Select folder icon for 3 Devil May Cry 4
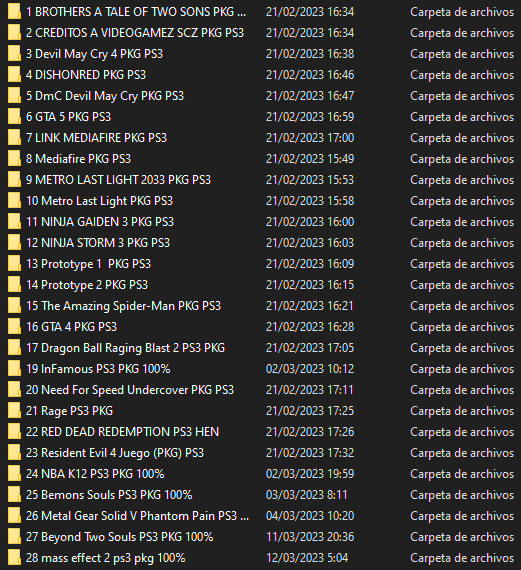The height and width of the screenshot is (570, 521). click(x=14, y=54)
